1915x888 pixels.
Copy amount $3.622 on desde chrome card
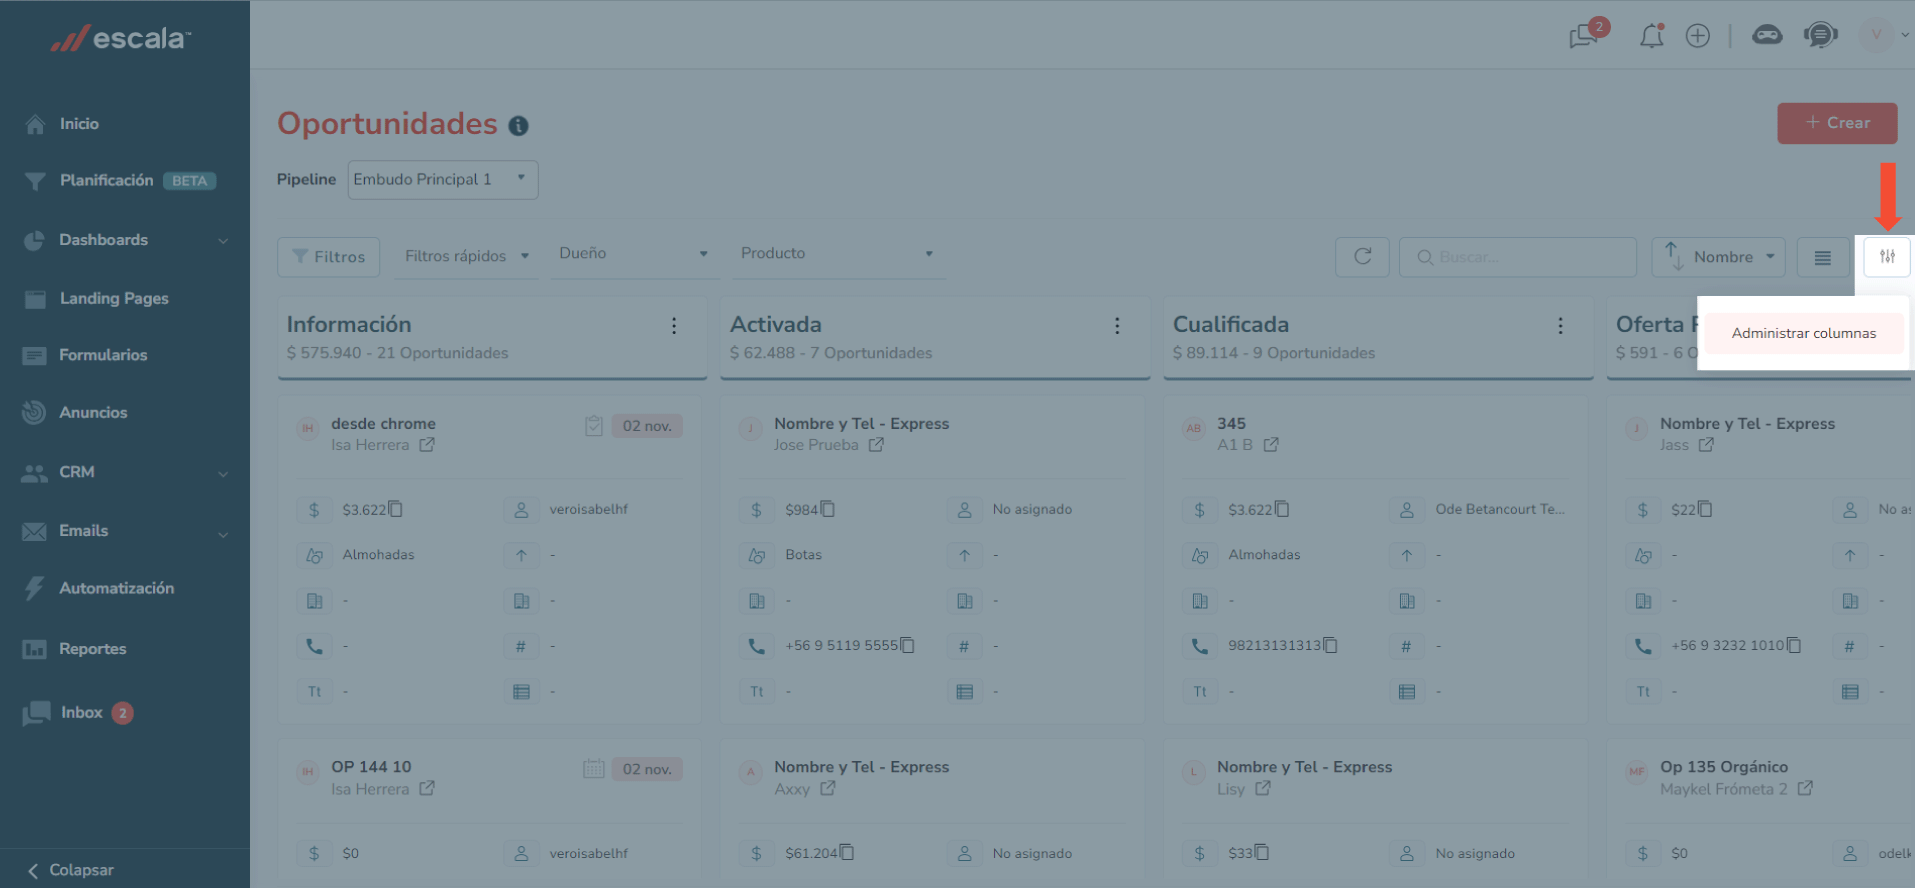(x=396, y=509)
